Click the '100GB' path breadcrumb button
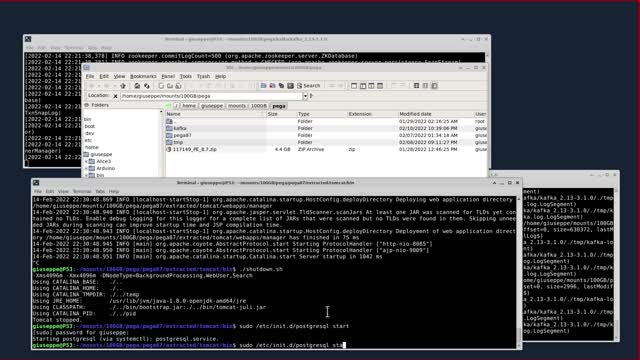Image resolution: width=640 pixels, height=360 pixels. click(x=258, y=106)
